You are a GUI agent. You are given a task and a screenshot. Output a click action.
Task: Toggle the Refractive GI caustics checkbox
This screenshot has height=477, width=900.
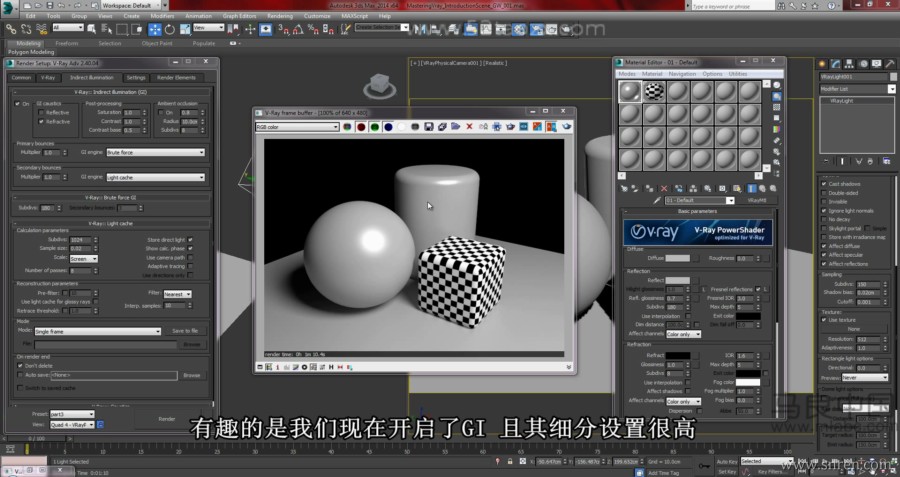coord(41,120)
